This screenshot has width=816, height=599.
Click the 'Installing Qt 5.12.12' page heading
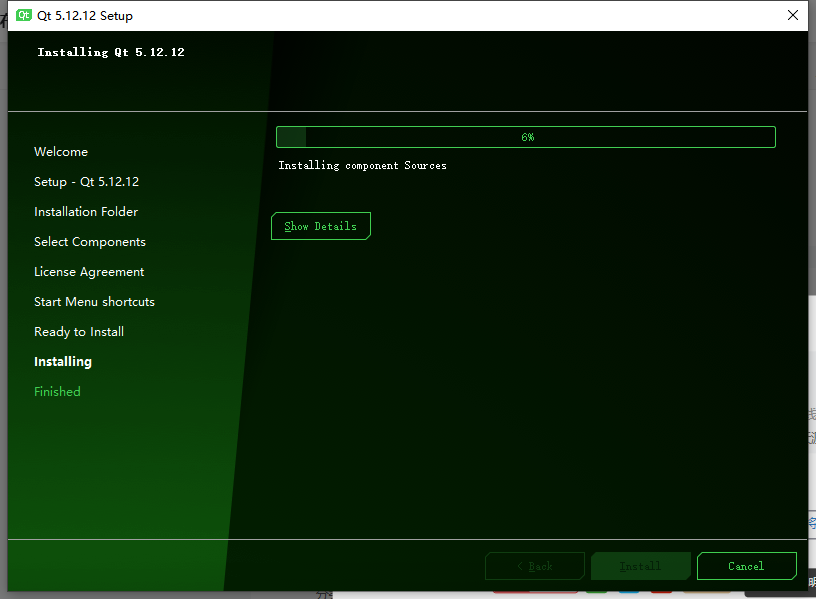111,52
